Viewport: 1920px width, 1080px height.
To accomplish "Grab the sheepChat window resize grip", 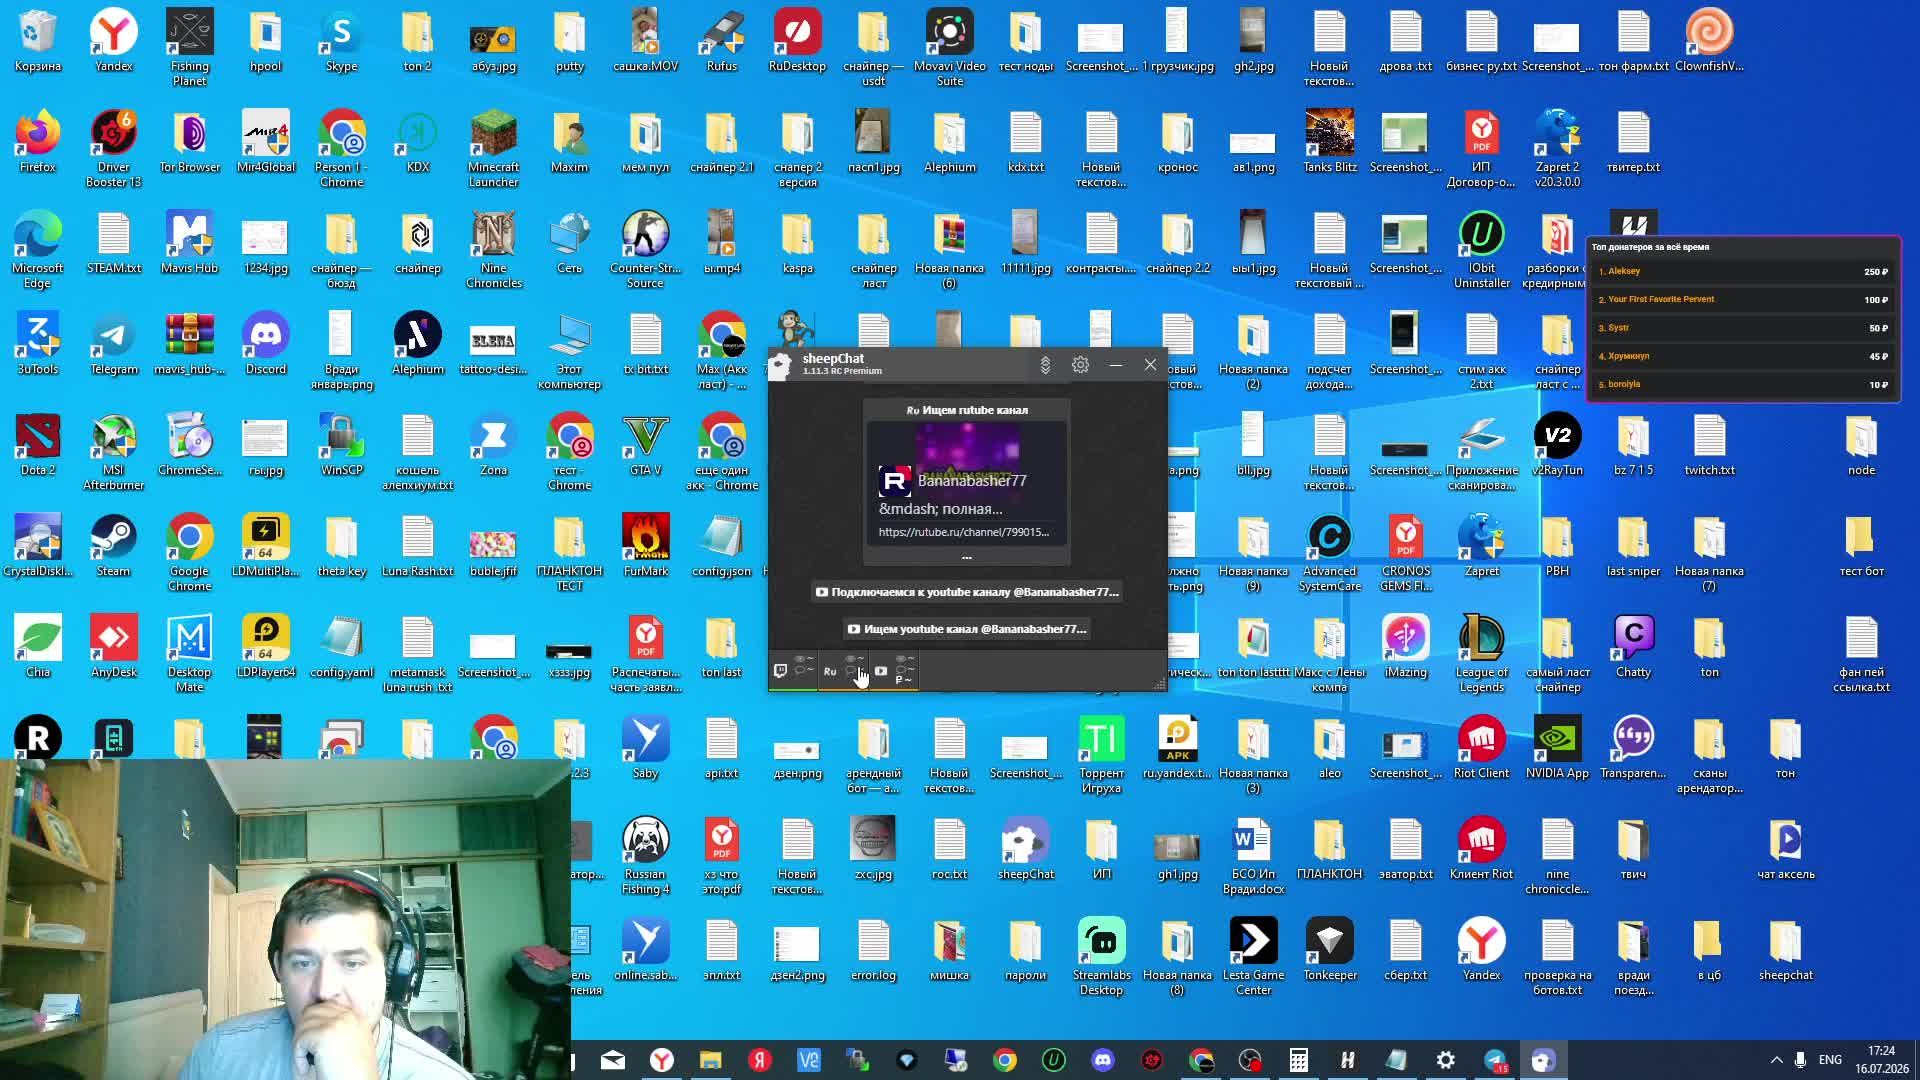I will coord(1159,684).
